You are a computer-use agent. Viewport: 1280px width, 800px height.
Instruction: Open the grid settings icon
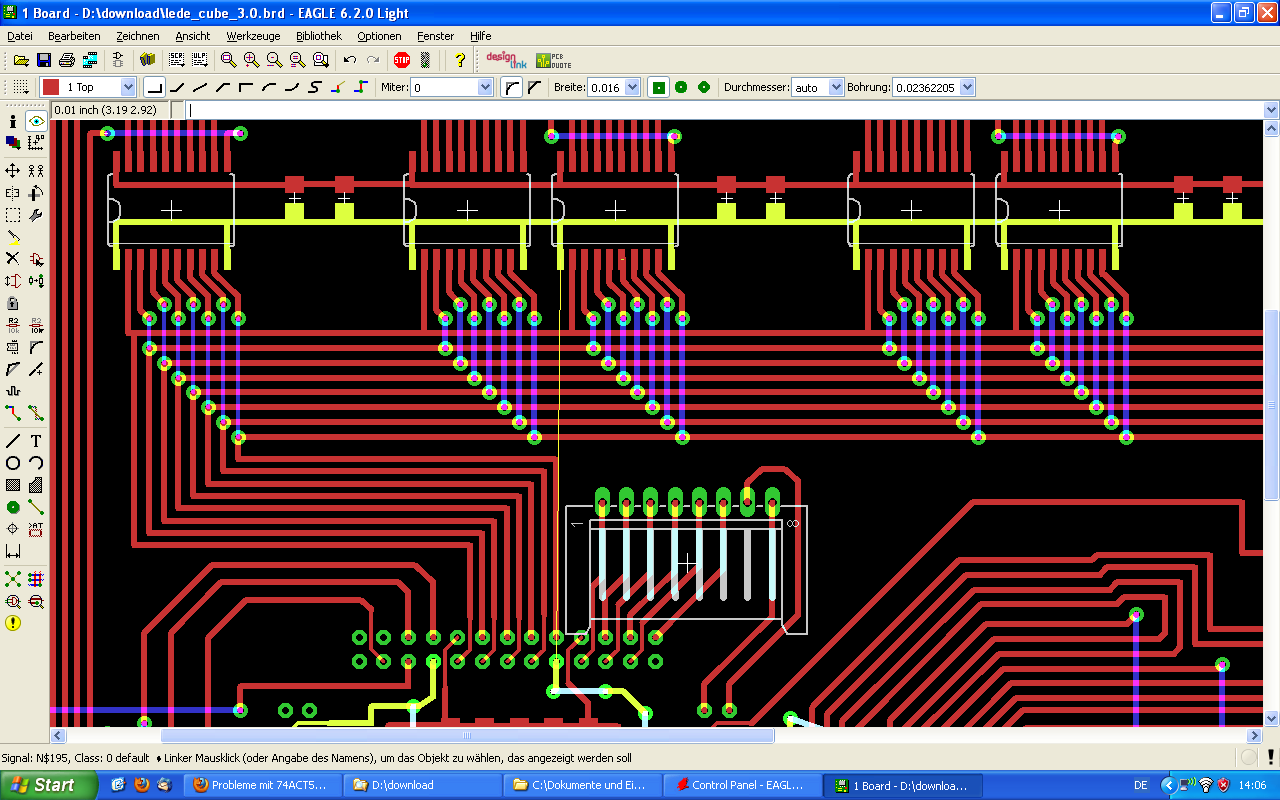[20, 87]
